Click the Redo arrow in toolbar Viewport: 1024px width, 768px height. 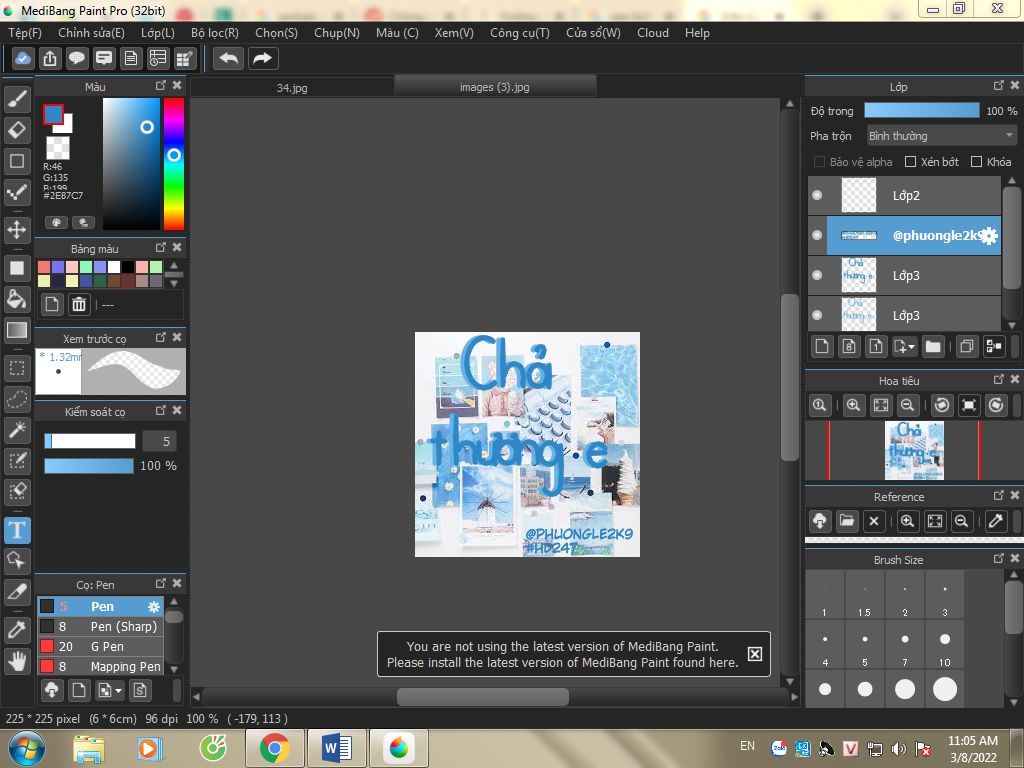263,59
